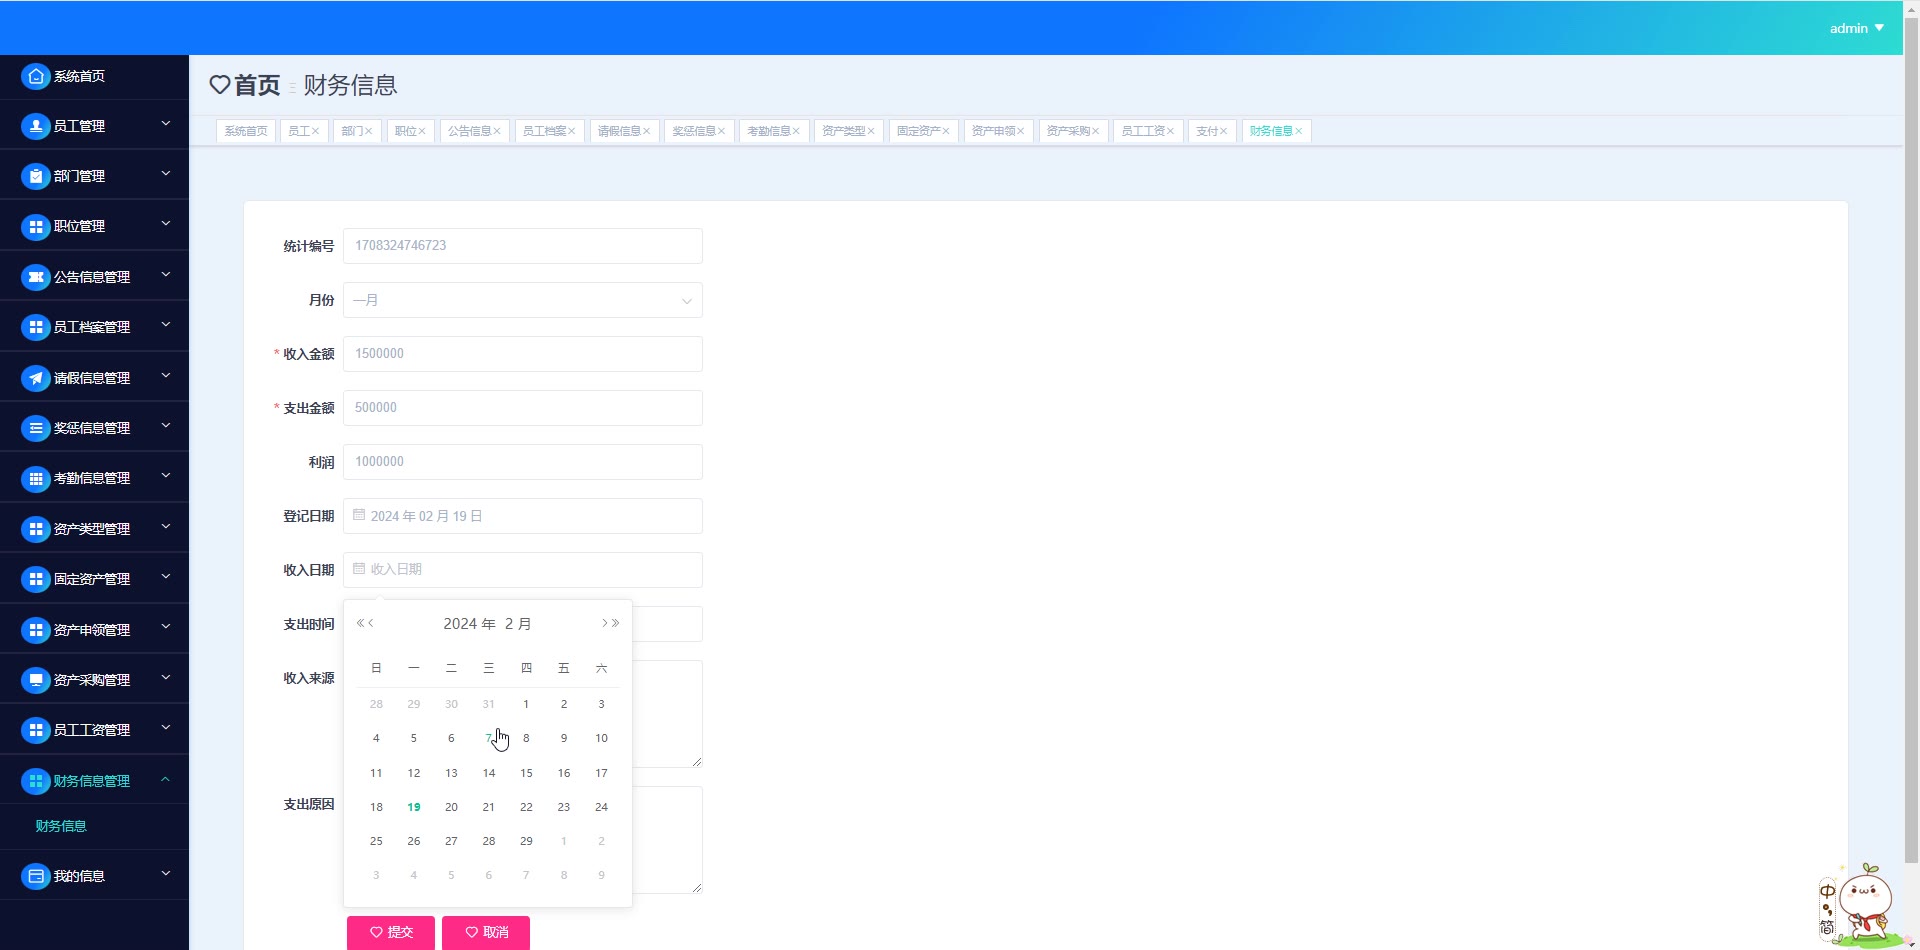Click the 取消 cancel button

pyautogui.click(x=486, y=932)
